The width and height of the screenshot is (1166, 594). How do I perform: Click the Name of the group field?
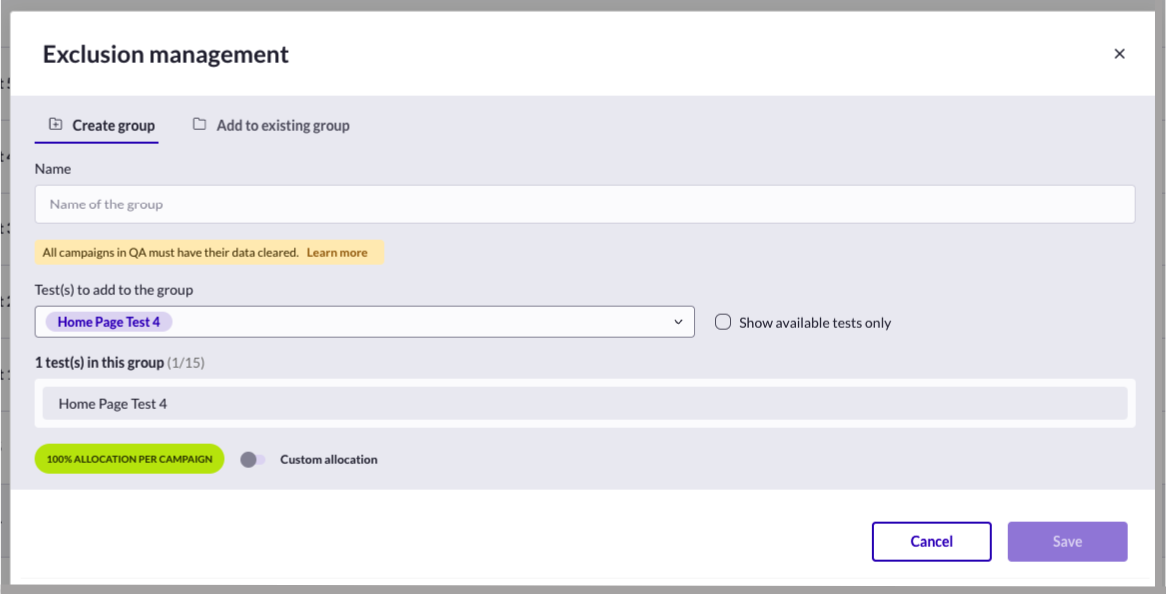pyautogui.click(x=584, y=204)
